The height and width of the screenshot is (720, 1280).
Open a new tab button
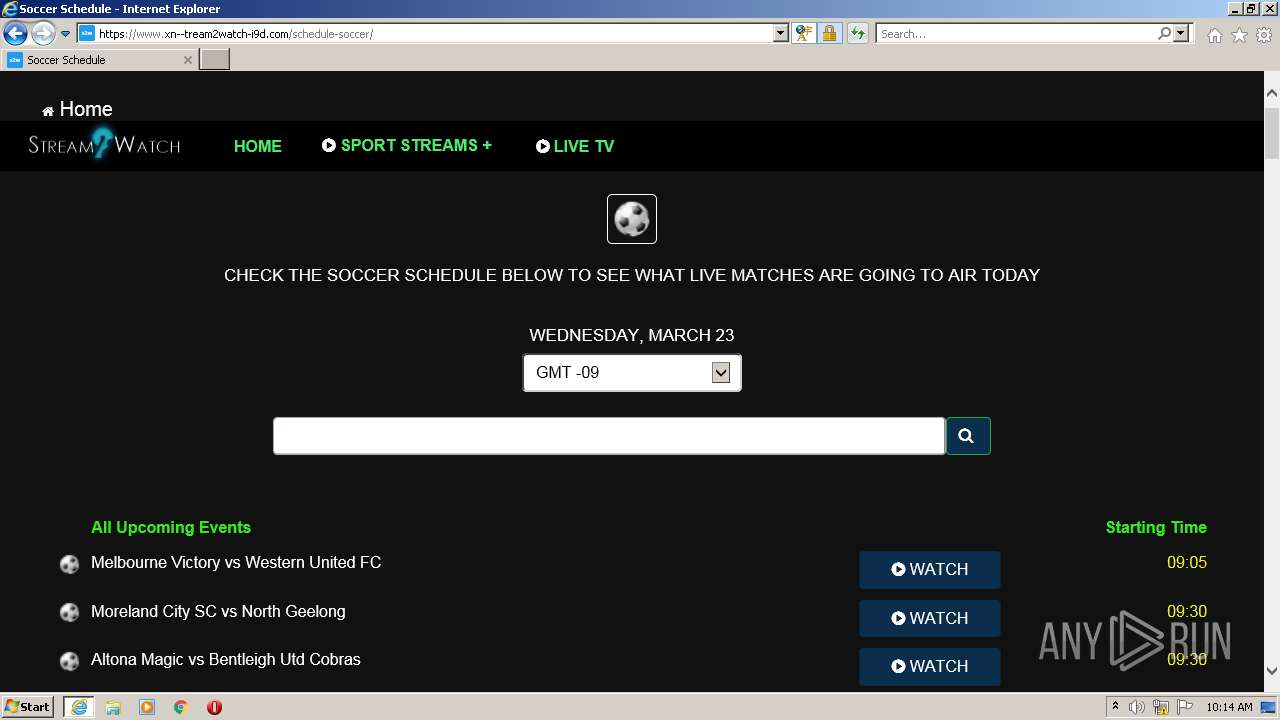215,60
